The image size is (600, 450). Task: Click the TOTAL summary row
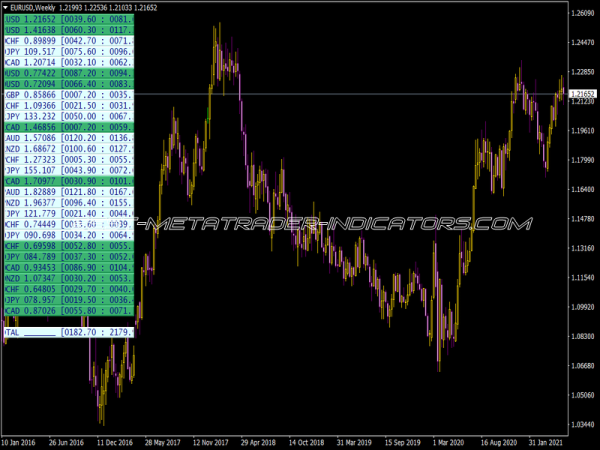[68, 331]
